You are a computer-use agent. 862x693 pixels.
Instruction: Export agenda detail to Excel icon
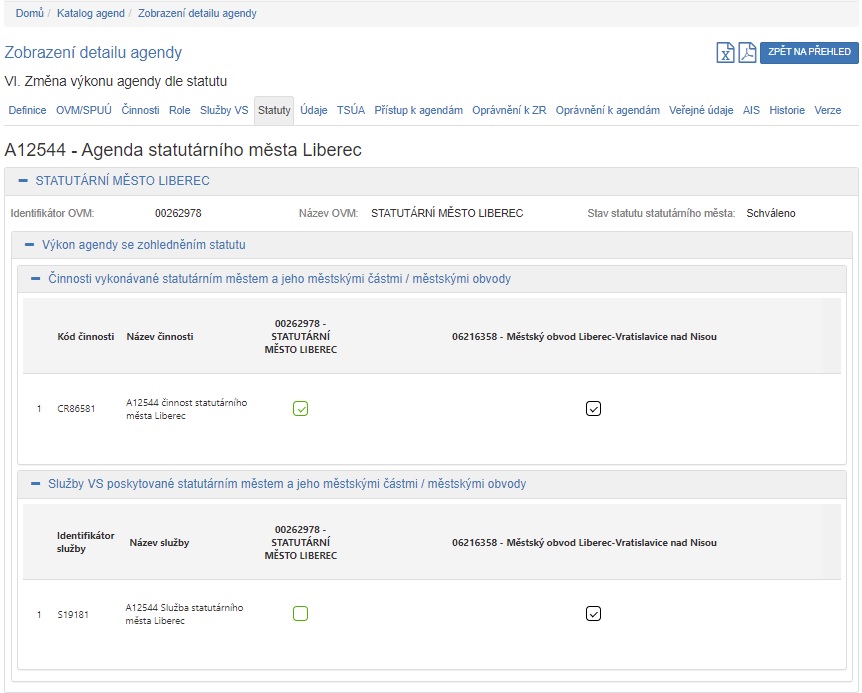click(x=726, y=53)
